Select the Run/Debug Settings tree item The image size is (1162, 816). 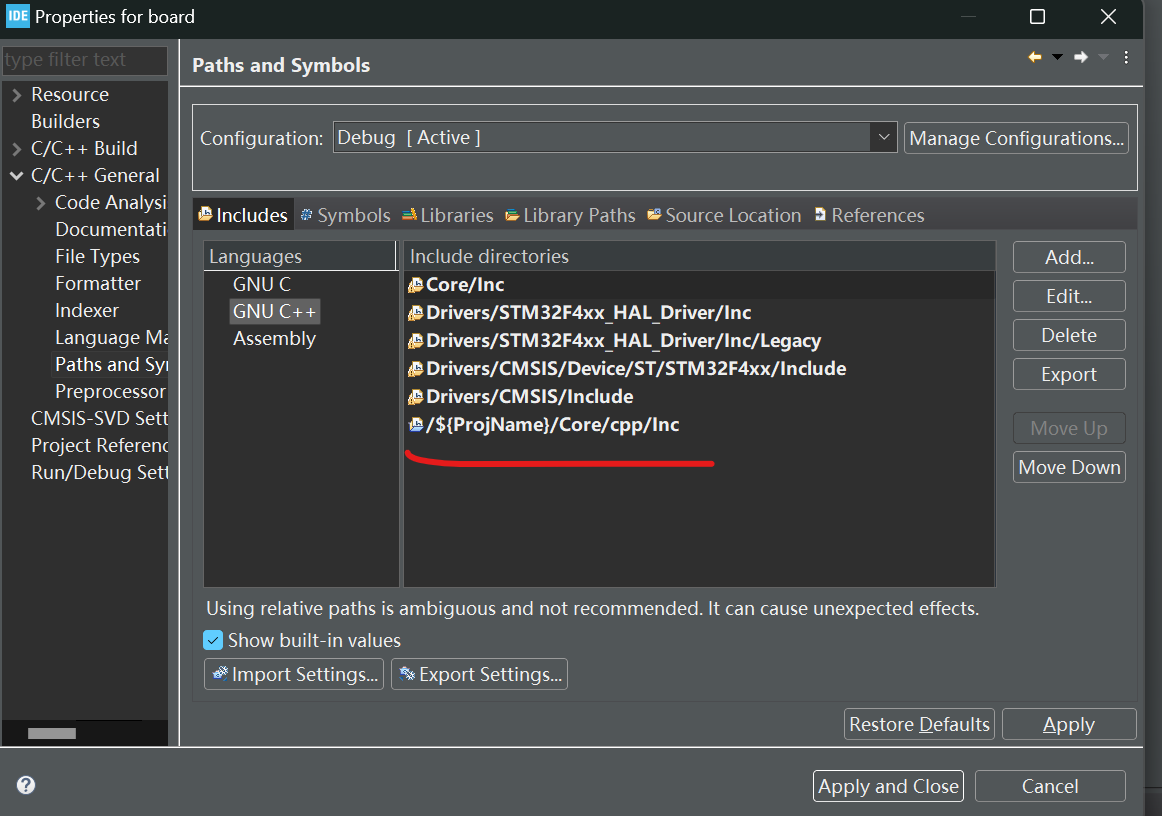point(99,473)
